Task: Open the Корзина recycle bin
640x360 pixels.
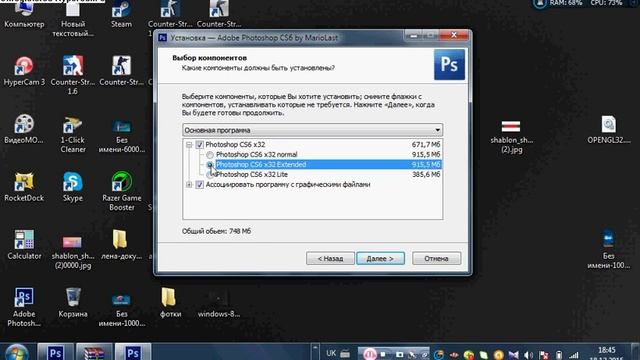Action: pyautogui.click(x=73, y=303)
